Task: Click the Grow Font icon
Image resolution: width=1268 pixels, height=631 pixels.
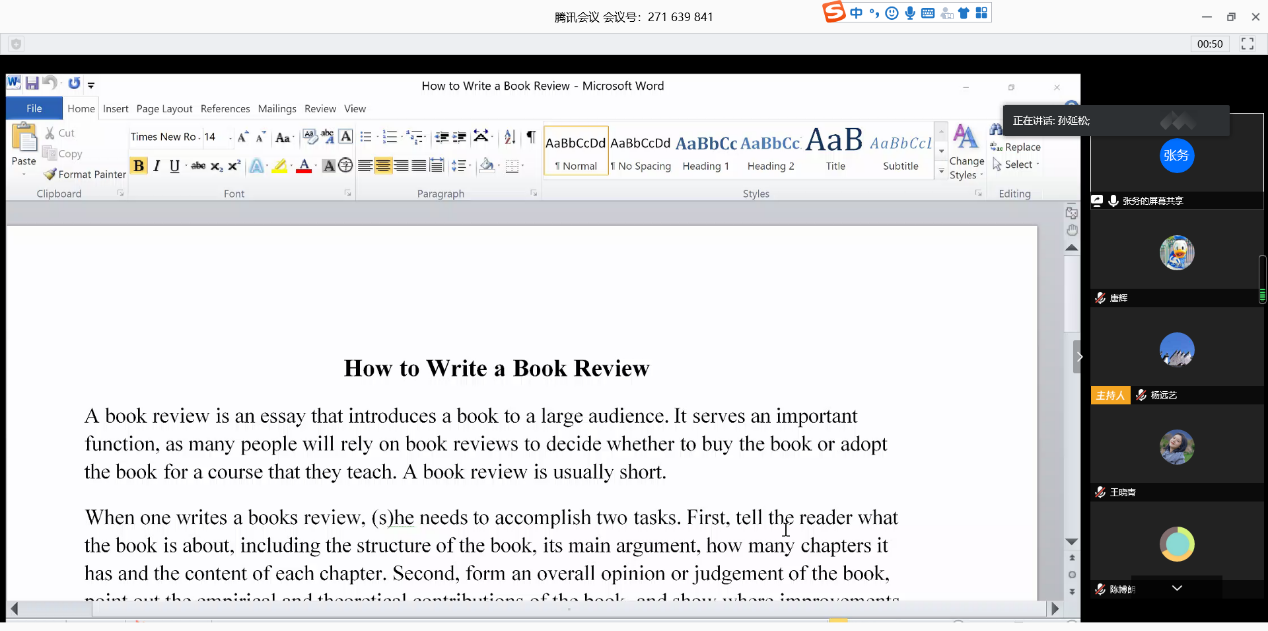Action: [x=243, y=137]
